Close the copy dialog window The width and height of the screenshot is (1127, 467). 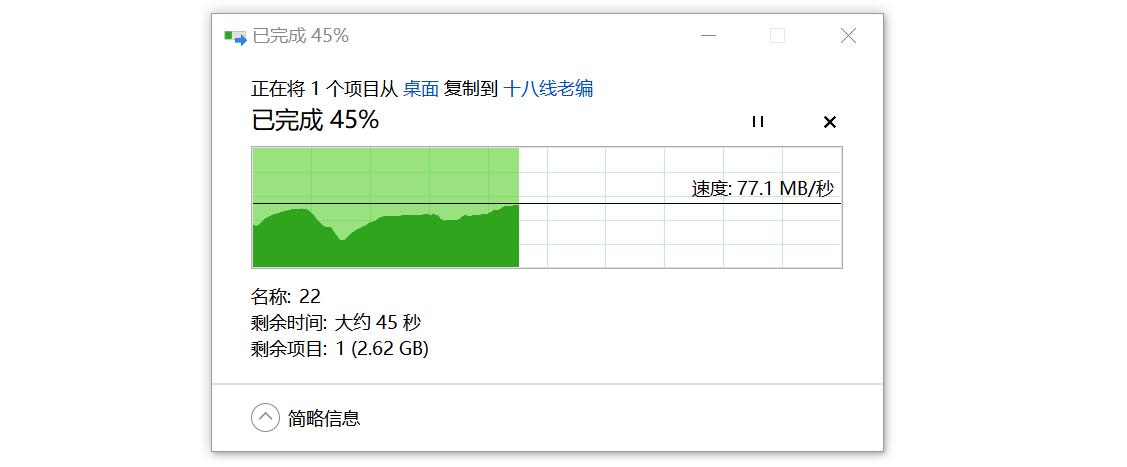[848, 35]
